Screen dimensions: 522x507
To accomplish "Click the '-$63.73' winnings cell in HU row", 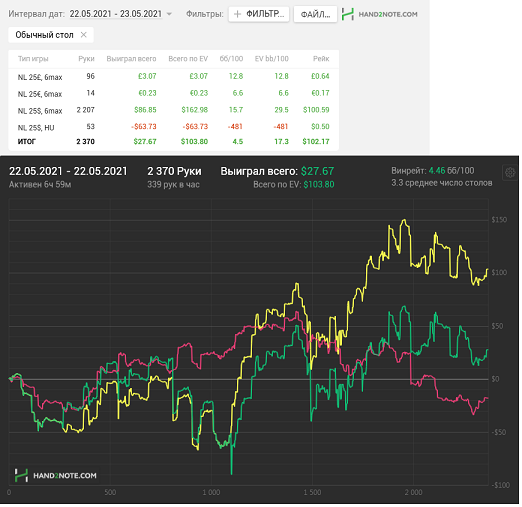I will tap(144, 126).
